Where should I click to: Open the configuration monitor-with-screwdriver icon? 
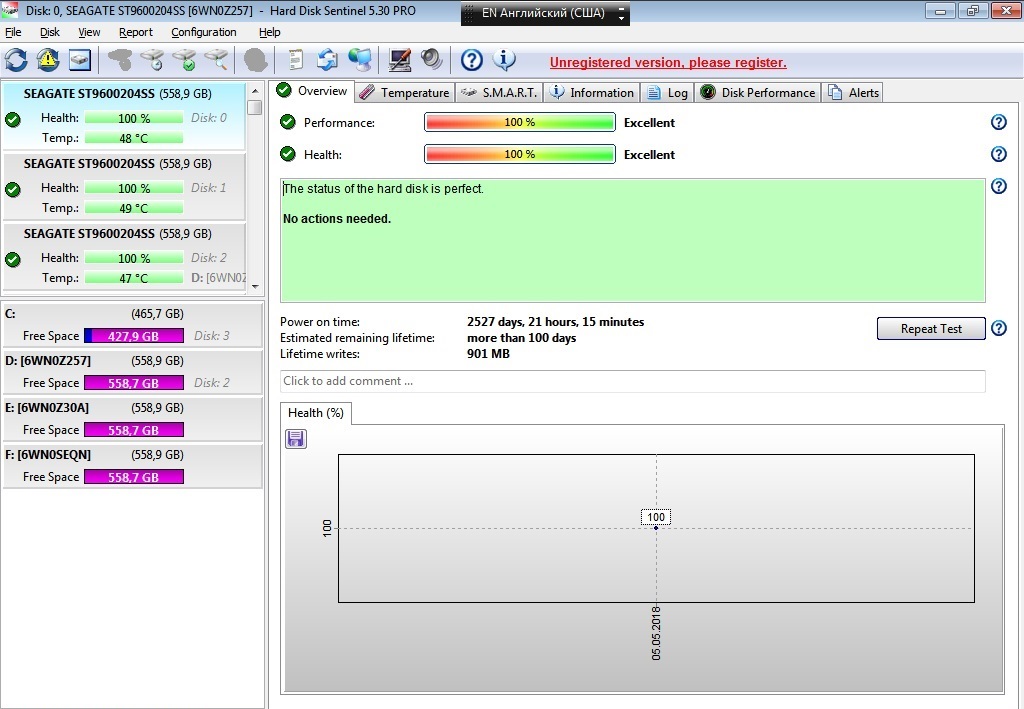[399, 60]
